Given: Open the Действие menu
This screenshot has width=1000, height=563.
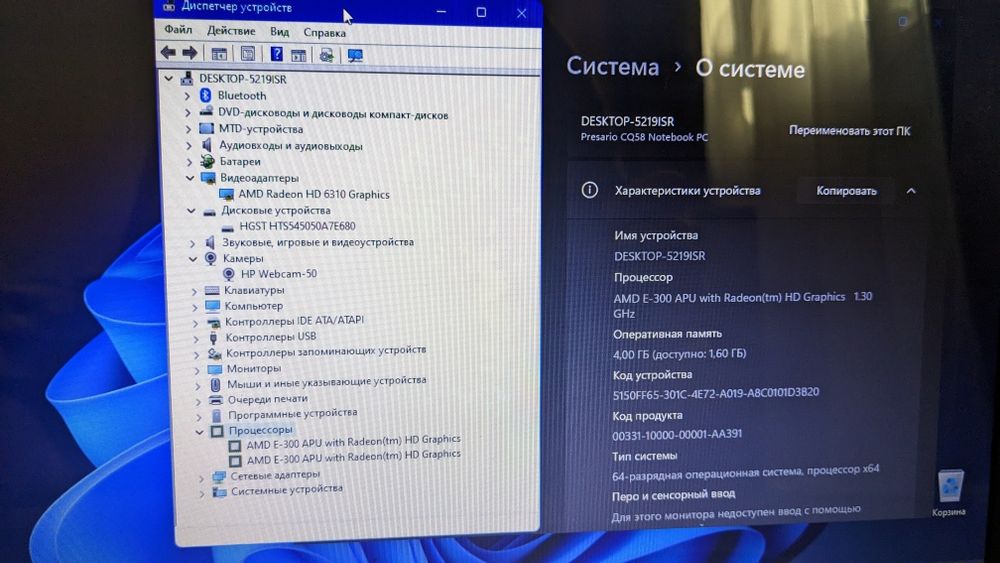Looking at the screenshot, I should 231,31.
